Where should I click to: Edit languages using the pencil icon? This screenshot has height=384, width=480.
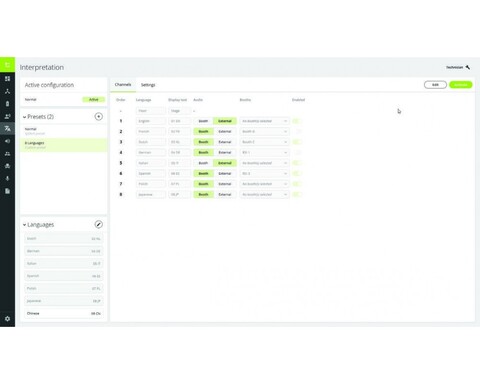click(x=98, y=224)
